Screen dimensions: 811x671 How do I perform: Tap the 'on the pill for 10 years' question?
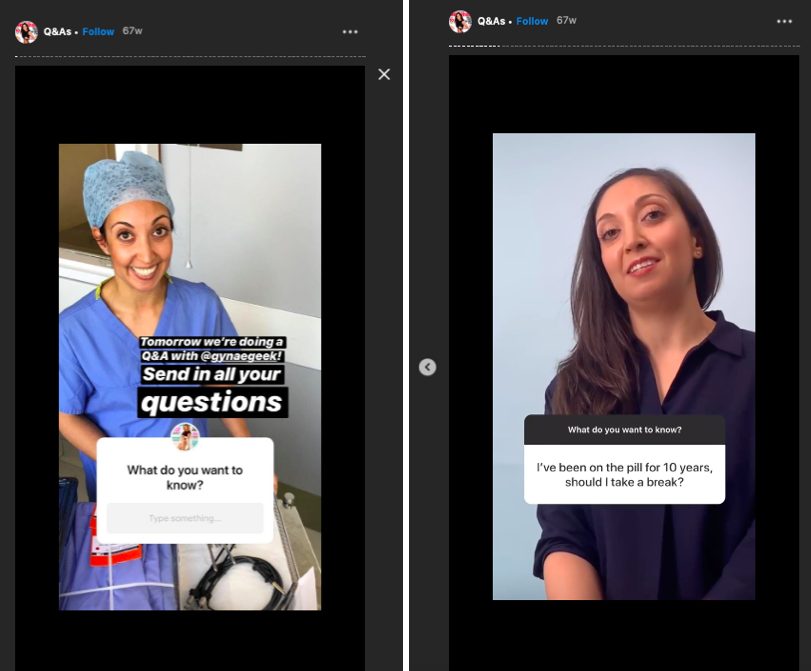tap(625, 474)
